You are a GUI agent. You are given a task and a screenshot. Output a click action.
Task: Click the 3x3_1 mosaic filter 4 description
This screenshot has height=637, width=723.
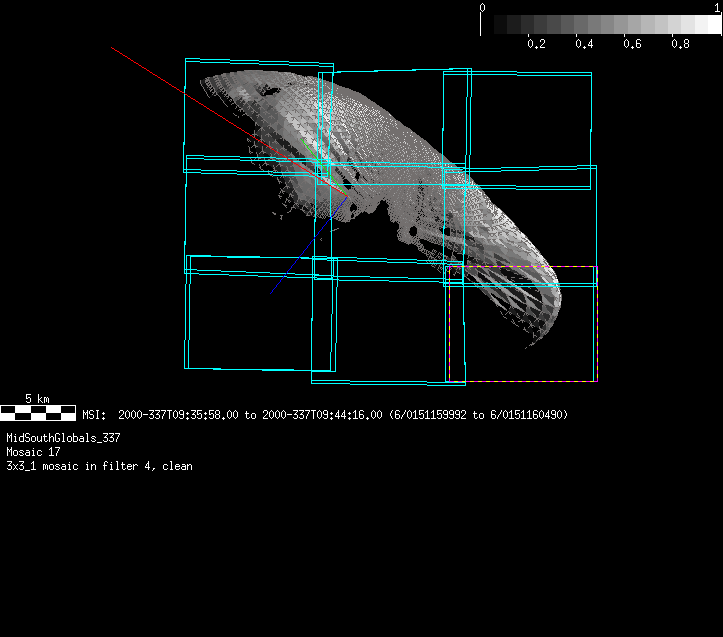pyautogui.click(x=99, y=466)
